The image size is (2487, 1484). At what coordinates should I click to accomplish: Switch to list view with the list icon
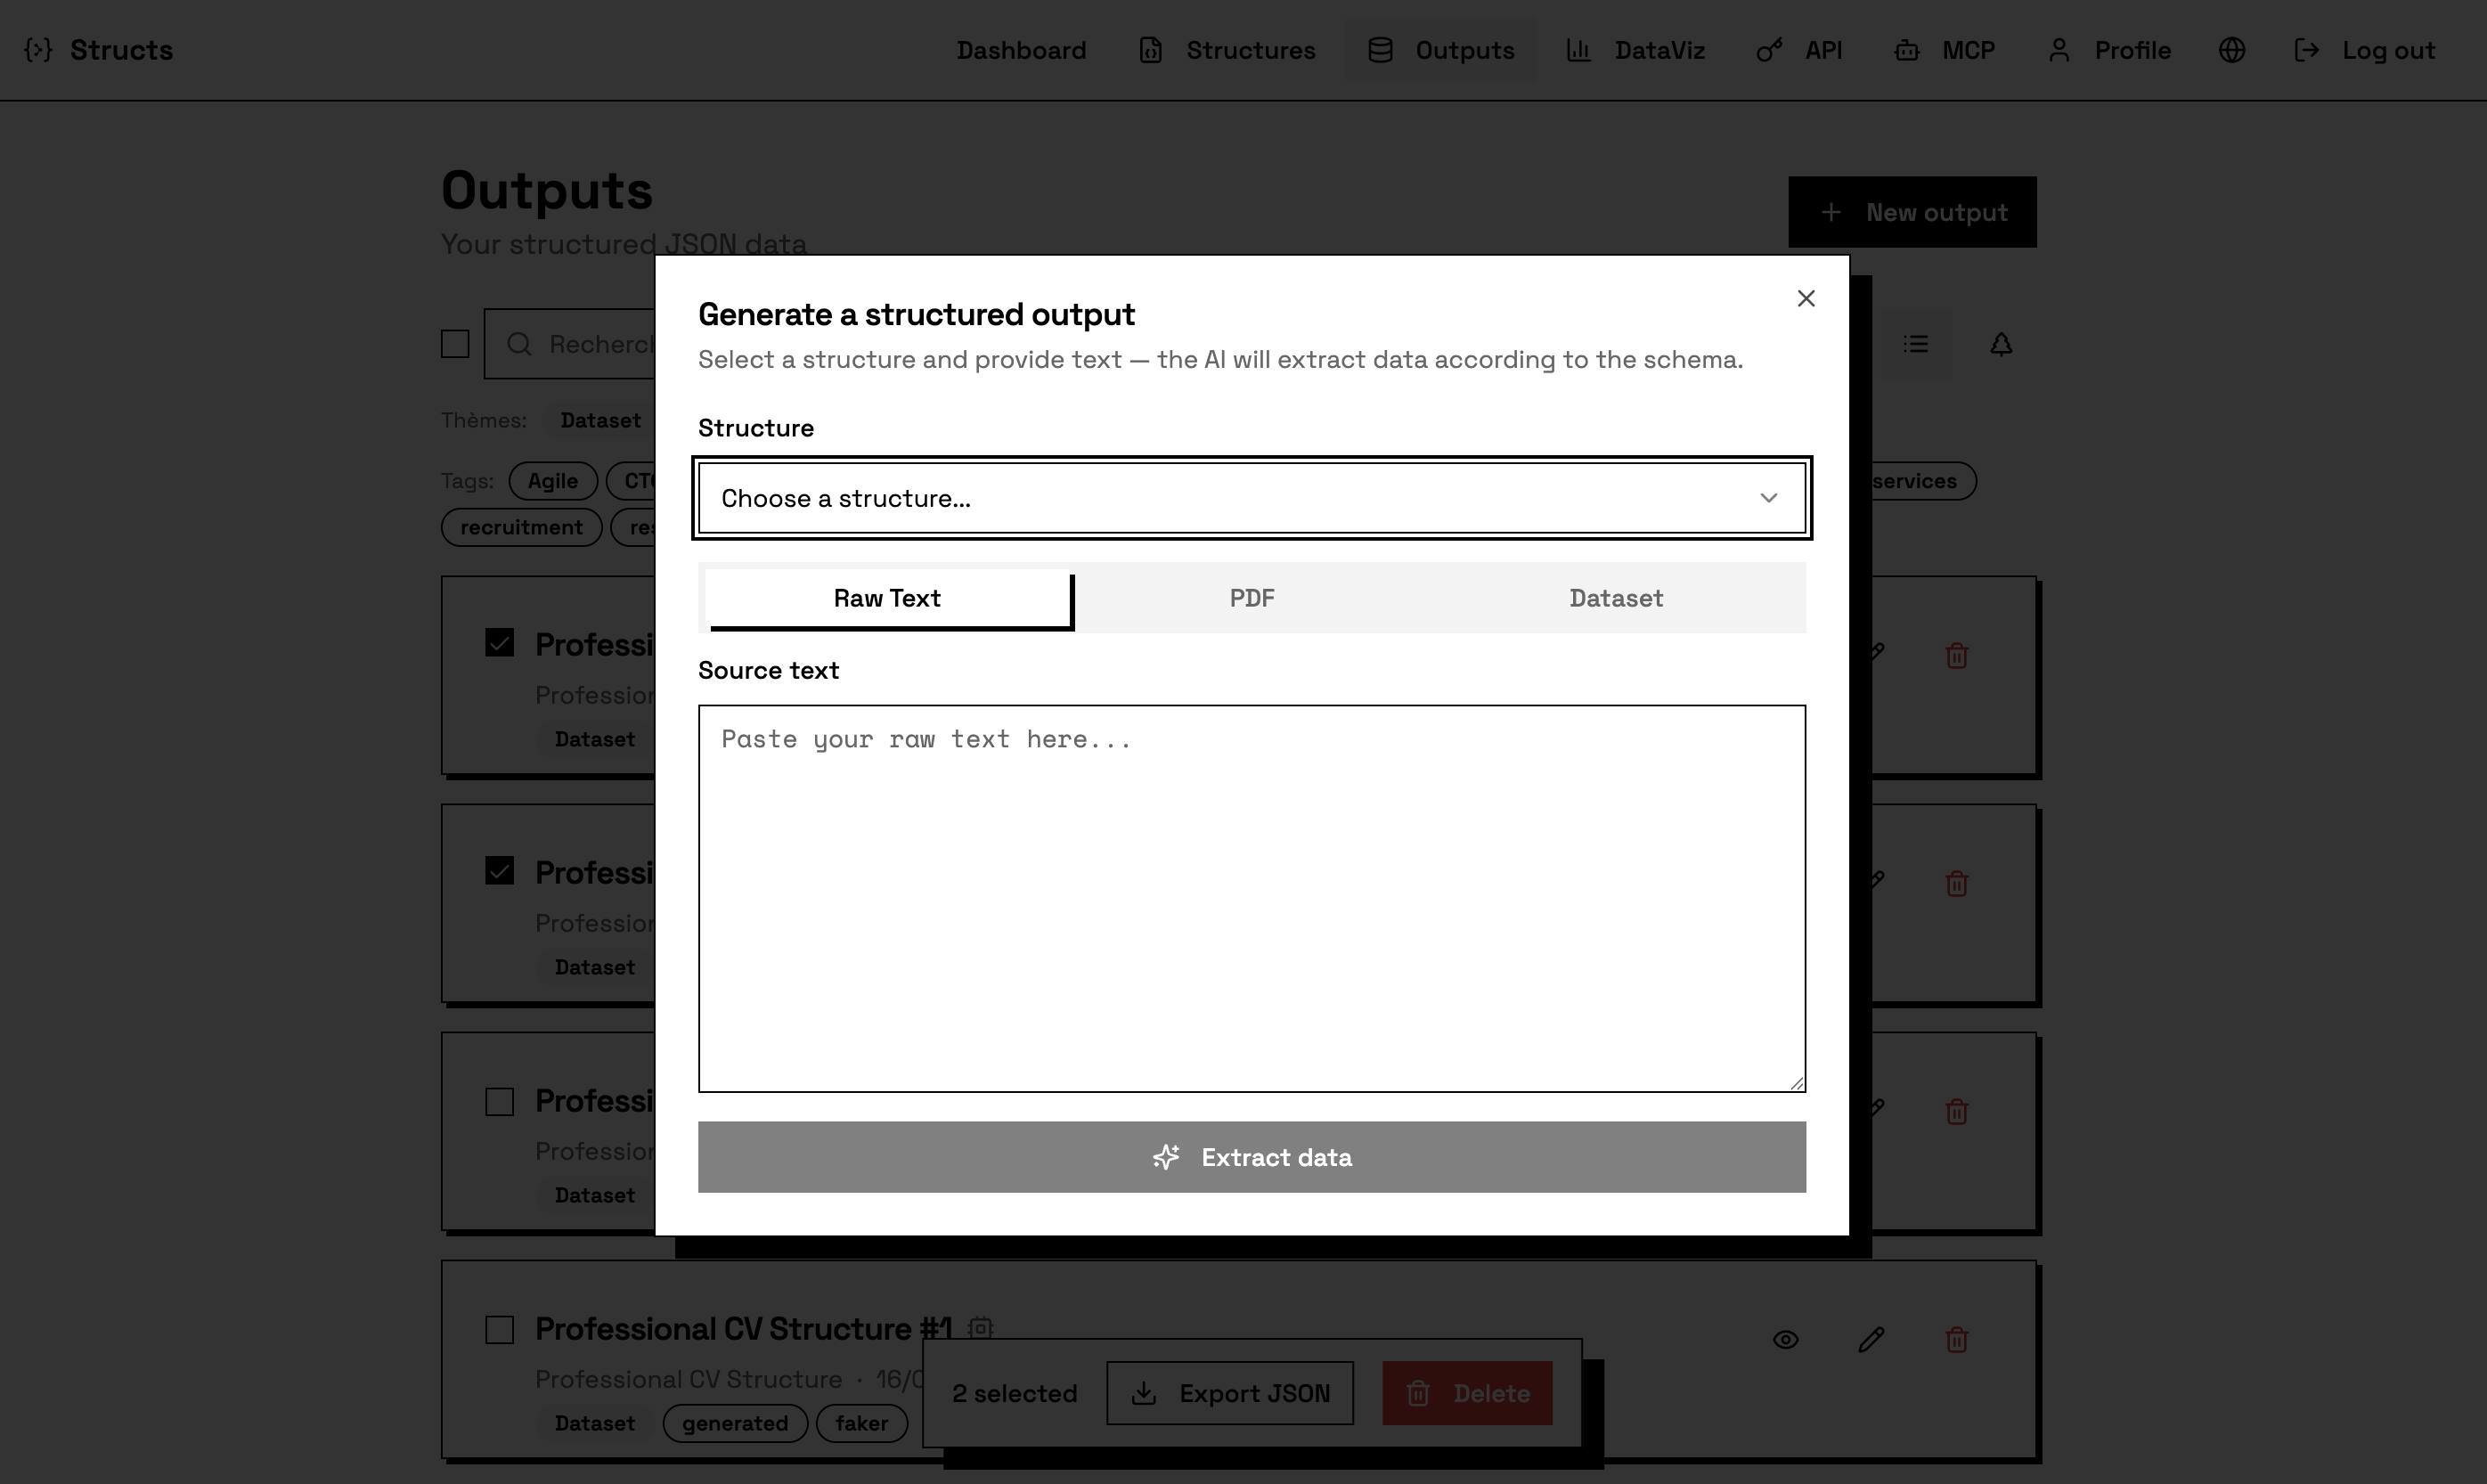[1916, 344]
